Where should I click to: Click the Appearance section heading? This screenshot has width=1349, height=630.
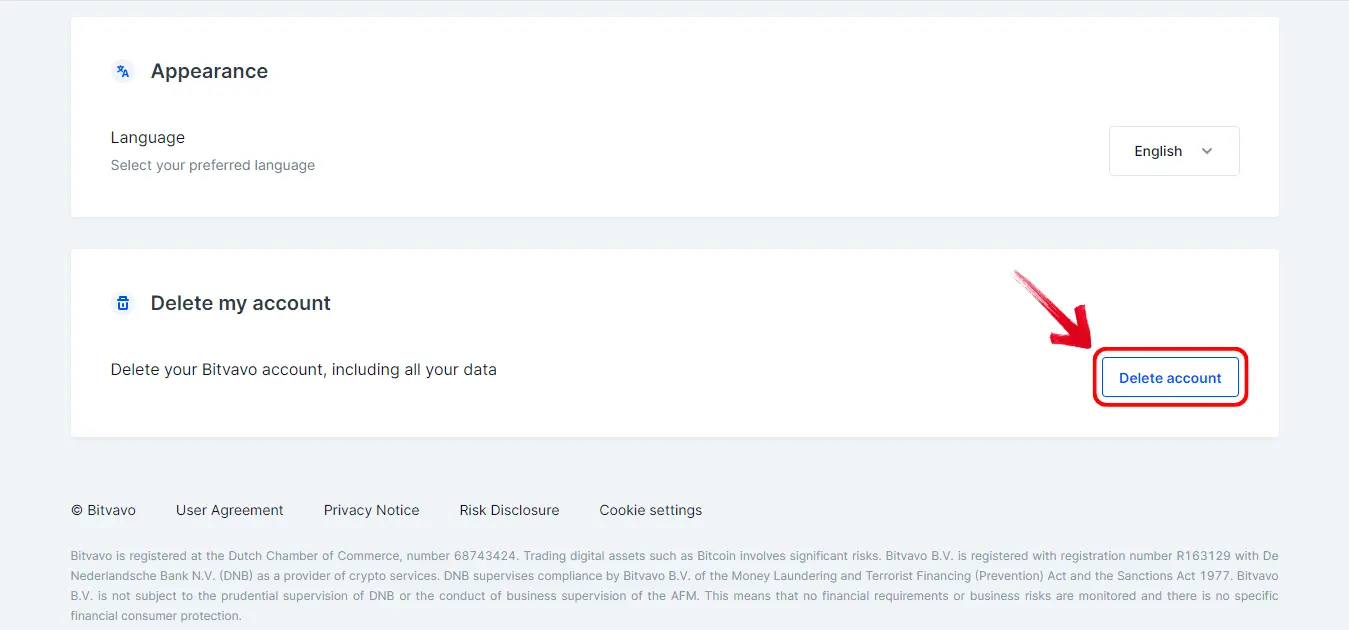[x=209, y=71]
